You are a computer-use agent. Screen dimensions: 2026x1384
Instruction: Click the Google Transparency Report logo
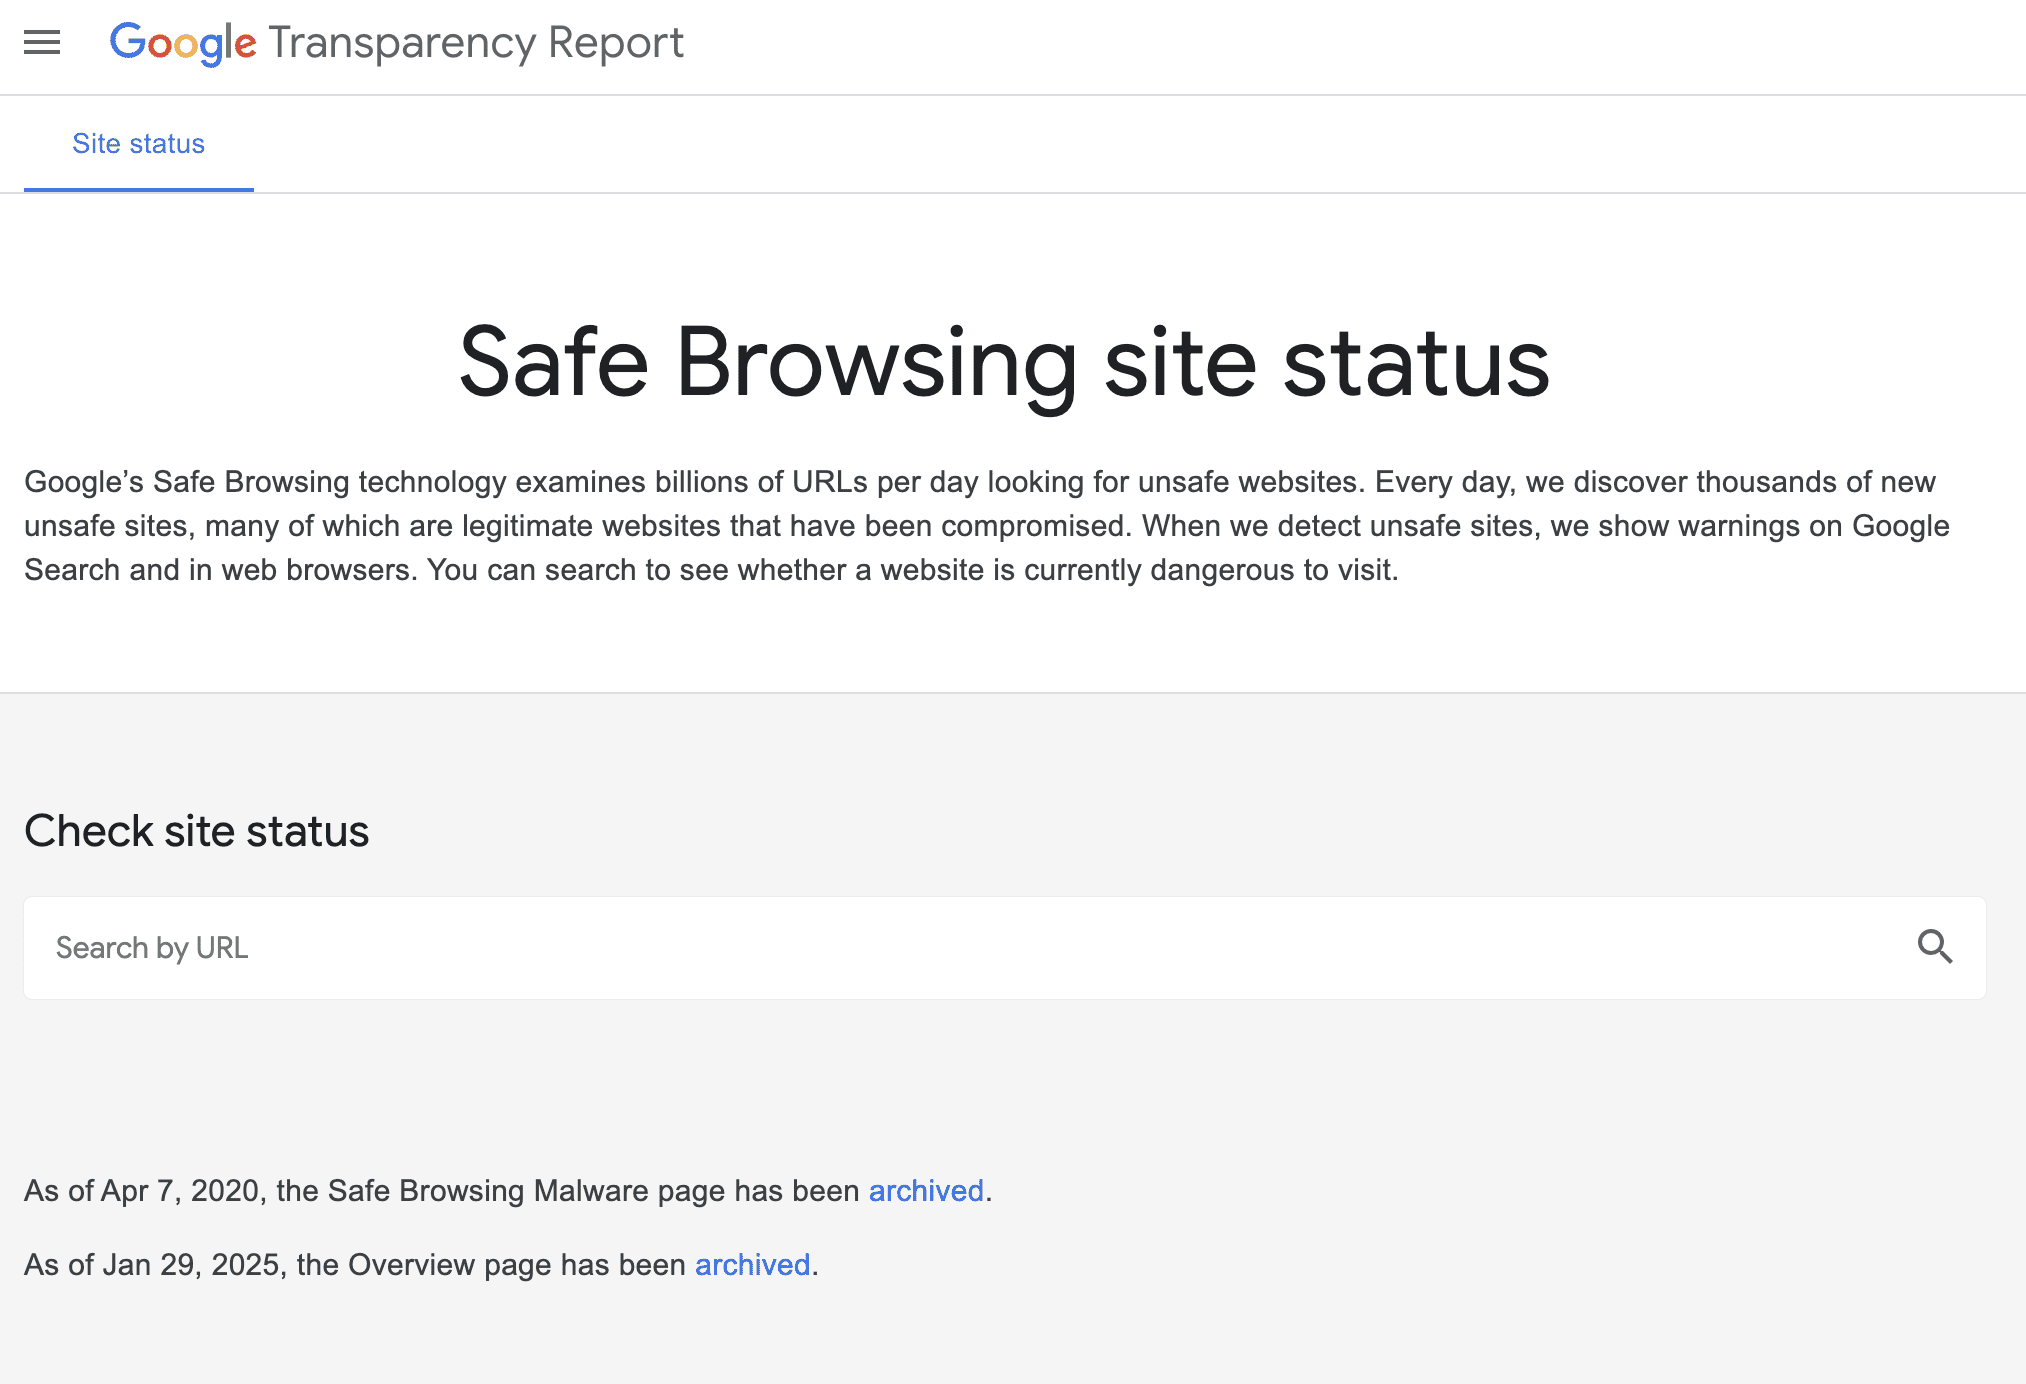click(x=396, y=43)
